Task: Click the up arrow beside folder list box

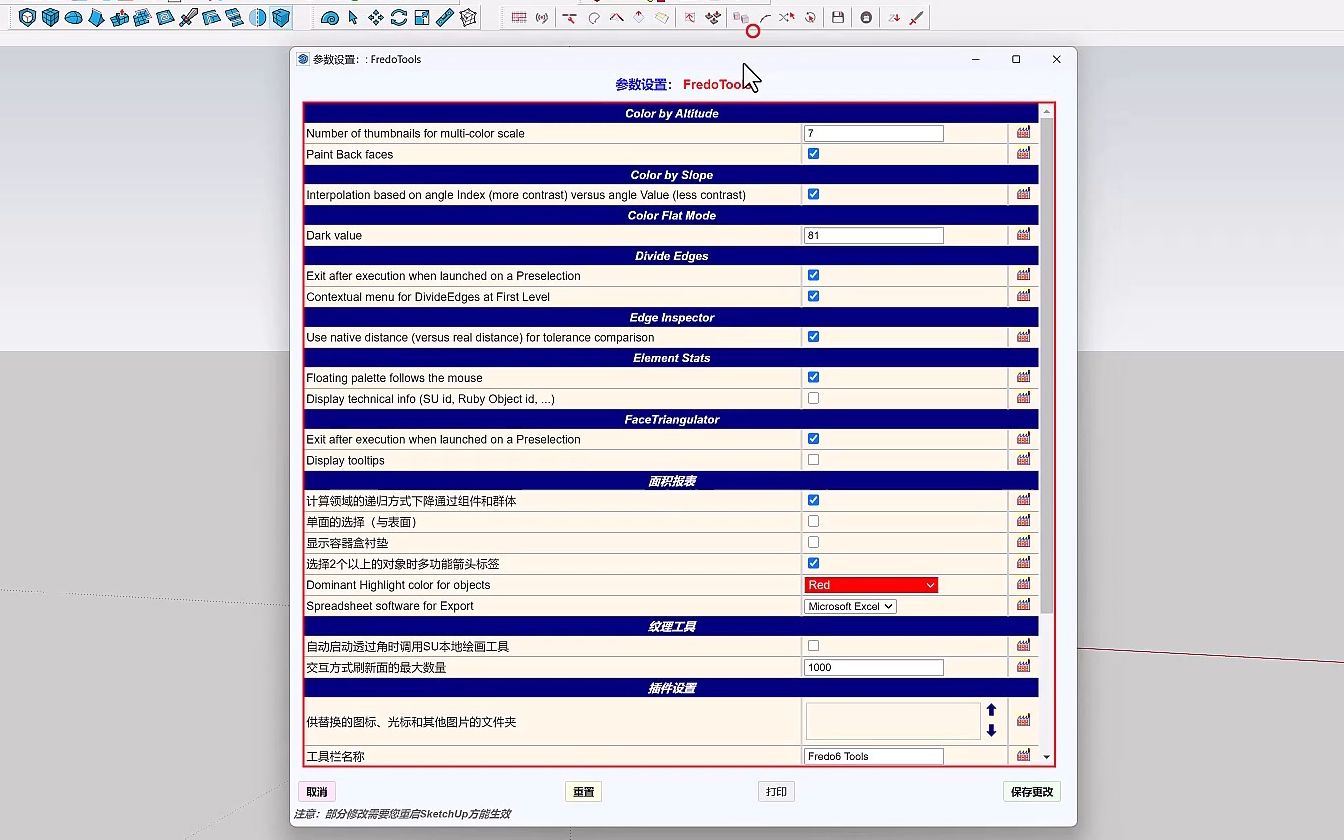Action: click(991, 710)
